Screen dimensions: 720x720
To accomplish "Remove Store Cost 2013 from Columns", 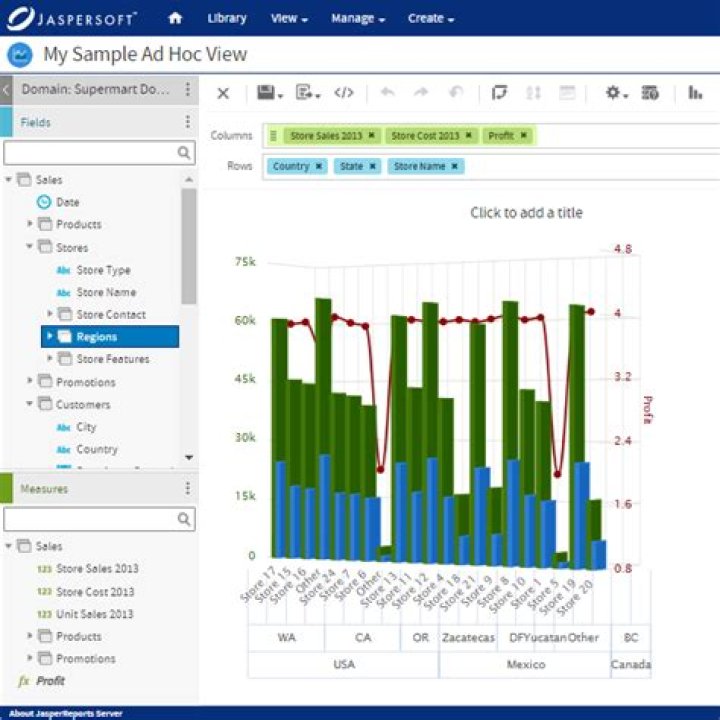I will [x=469, y=135].
